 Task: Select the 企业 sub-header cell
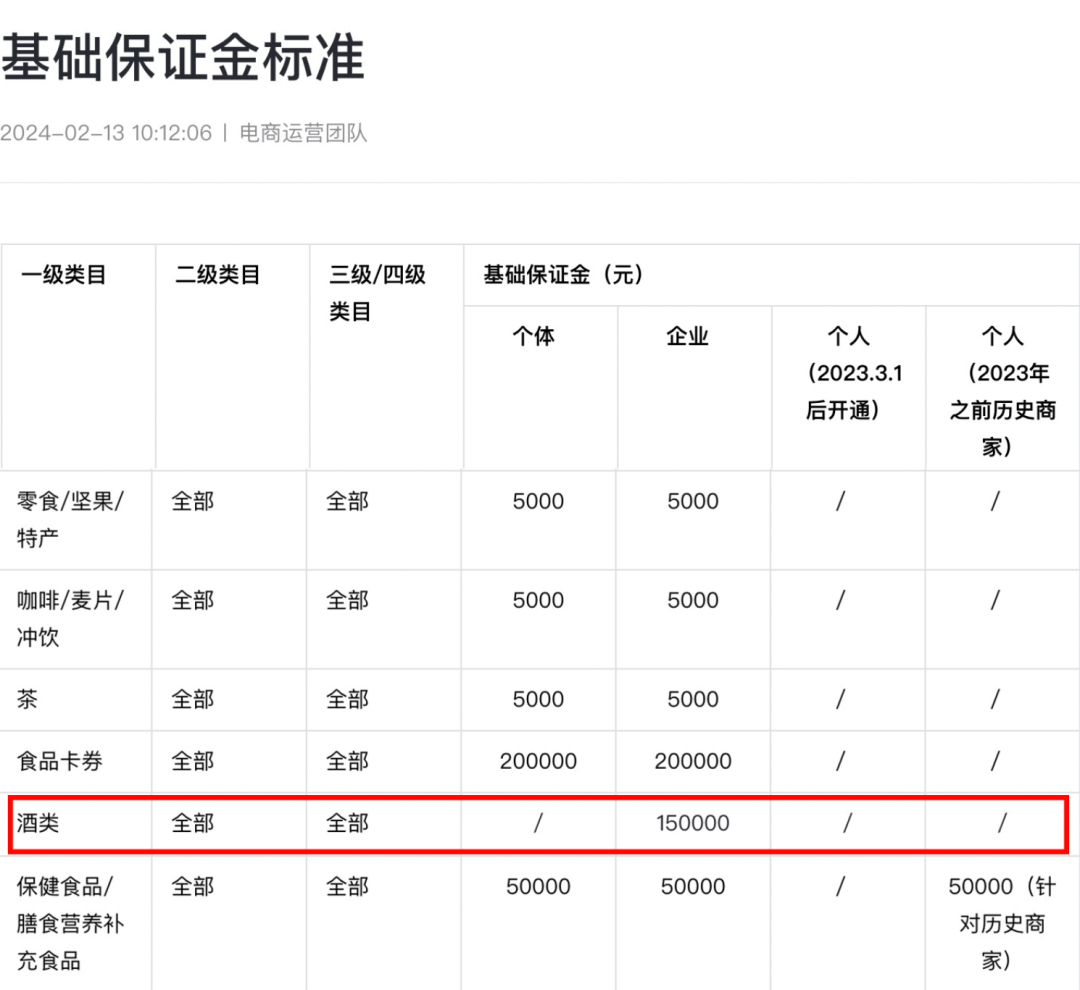coord(688,337)
